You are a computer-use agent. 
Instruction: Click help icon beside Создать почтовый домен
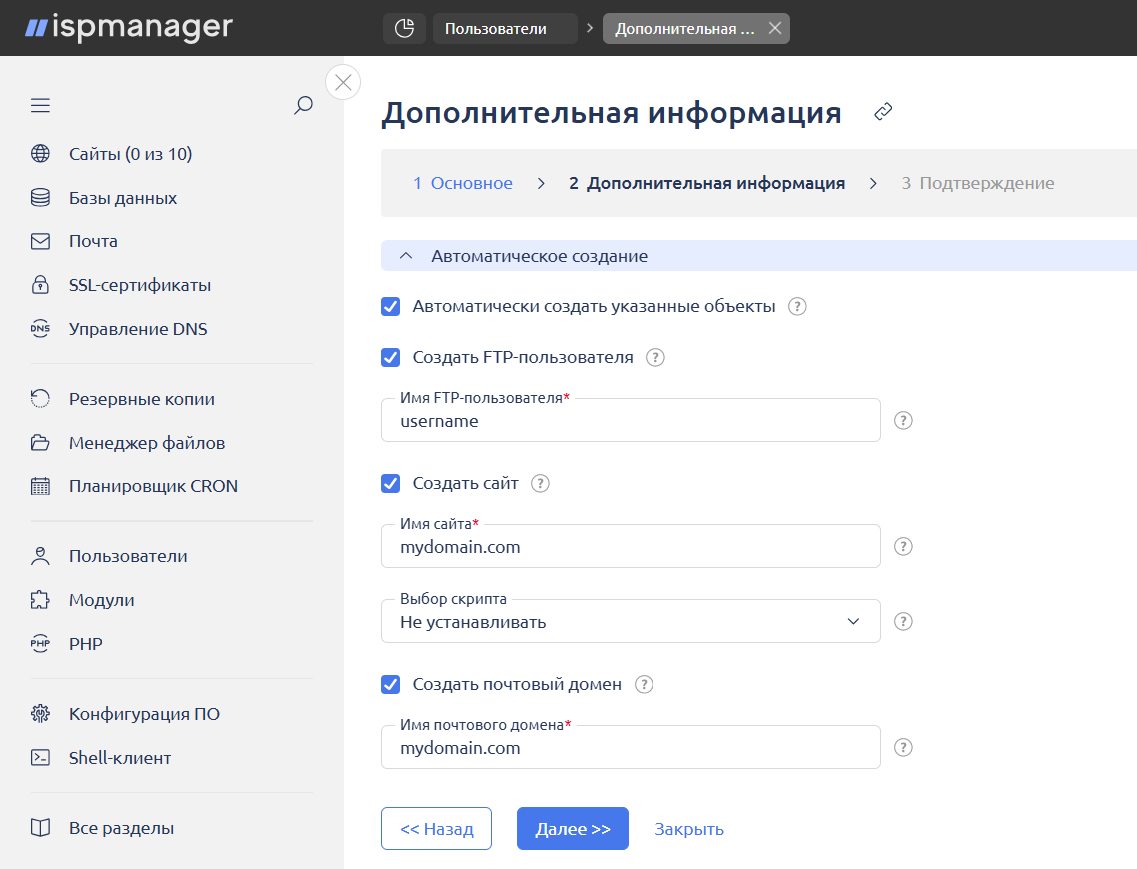tap(644, 685)
